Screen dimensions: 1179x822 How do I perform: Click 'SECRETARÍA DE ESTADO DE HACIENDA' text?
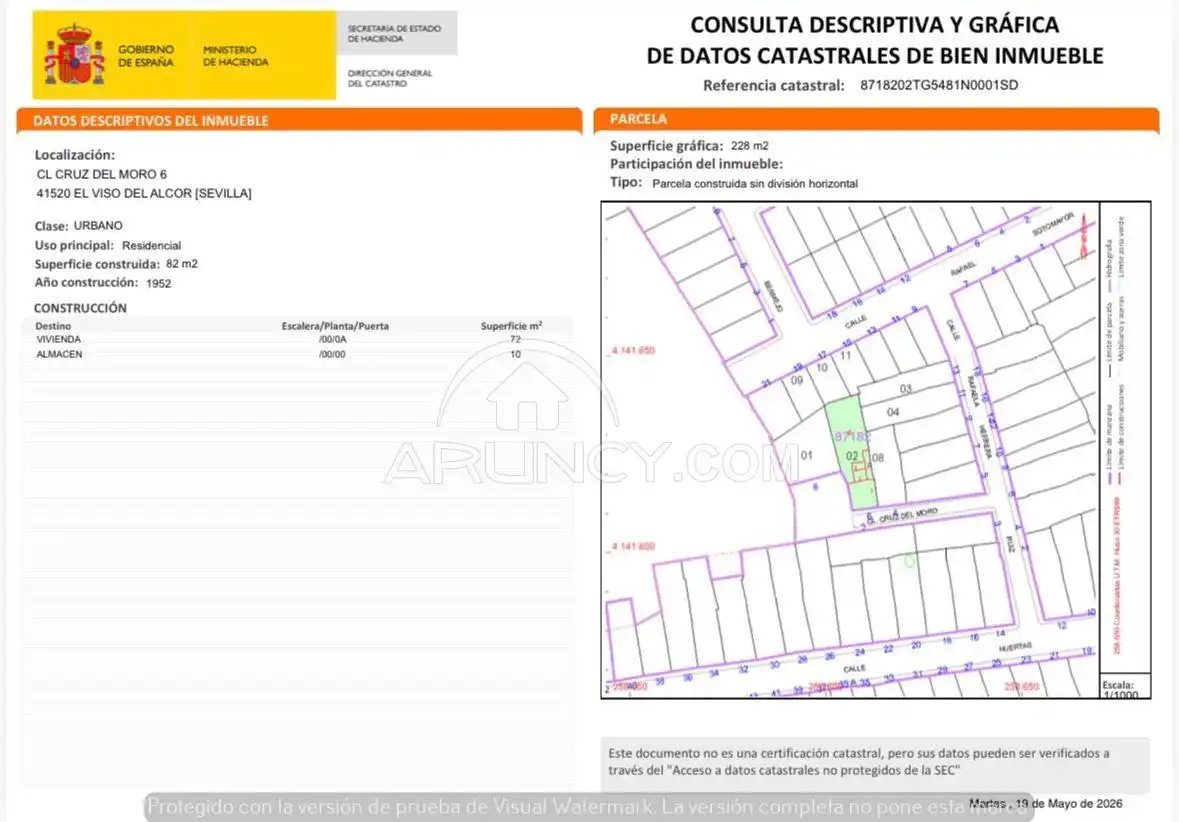(x=394, y=33)
